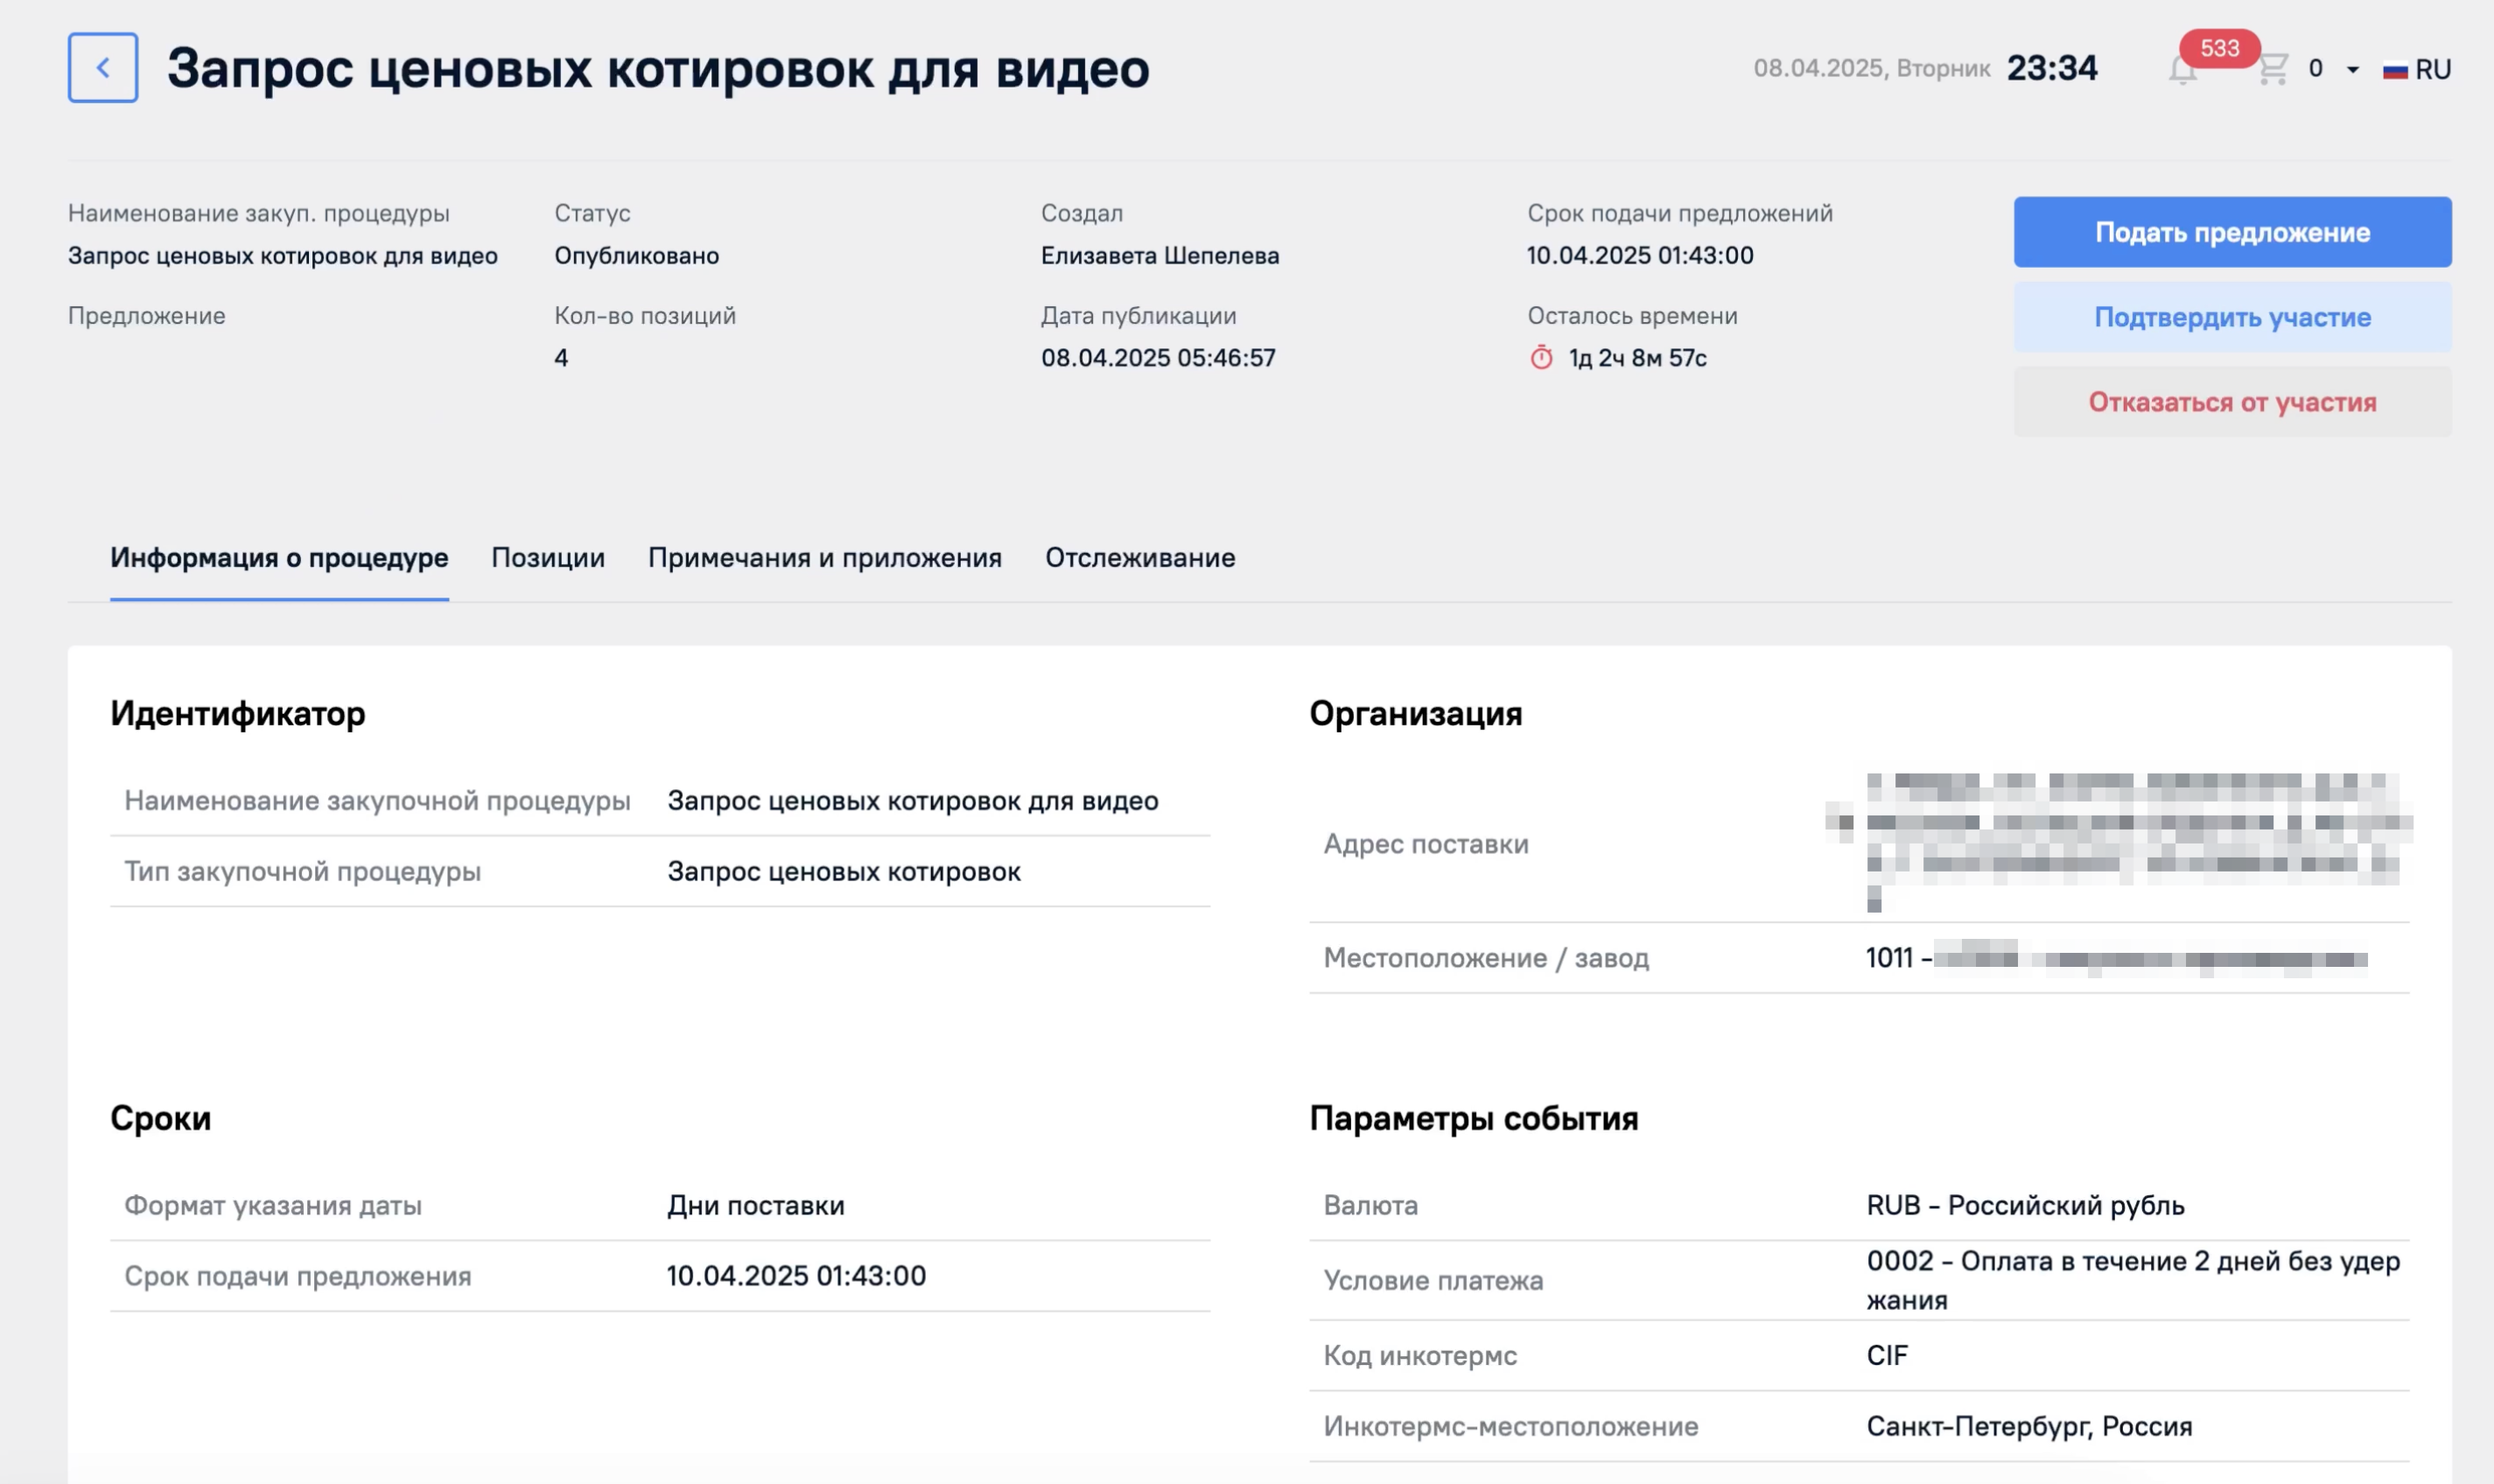Click the CIF incoterms code value

tap(1886, 1356)
